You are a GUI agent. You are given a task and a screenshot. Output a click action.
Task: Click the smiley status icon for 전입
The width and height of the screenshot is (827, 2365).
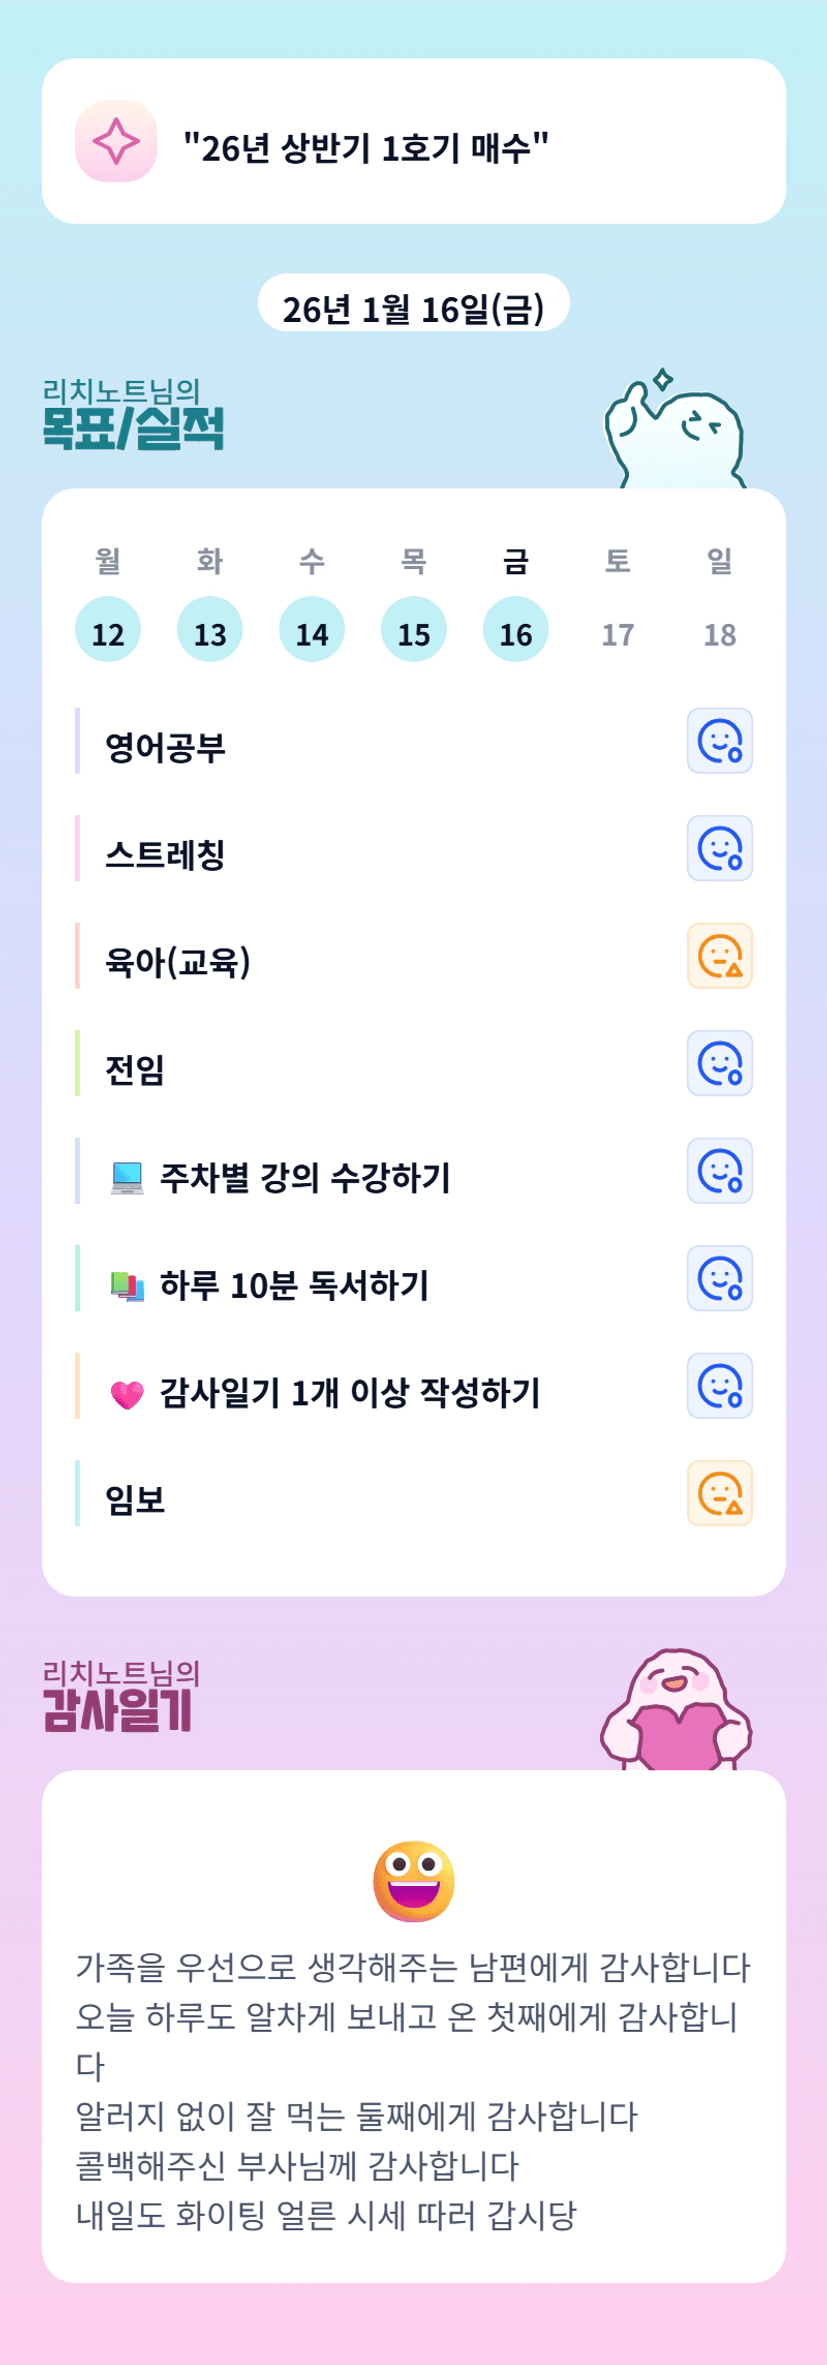719,1063
